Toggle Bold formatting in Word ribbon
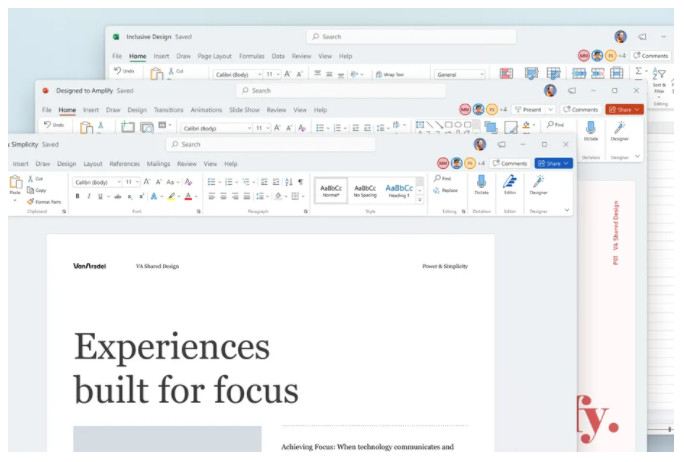 point(78,196)
